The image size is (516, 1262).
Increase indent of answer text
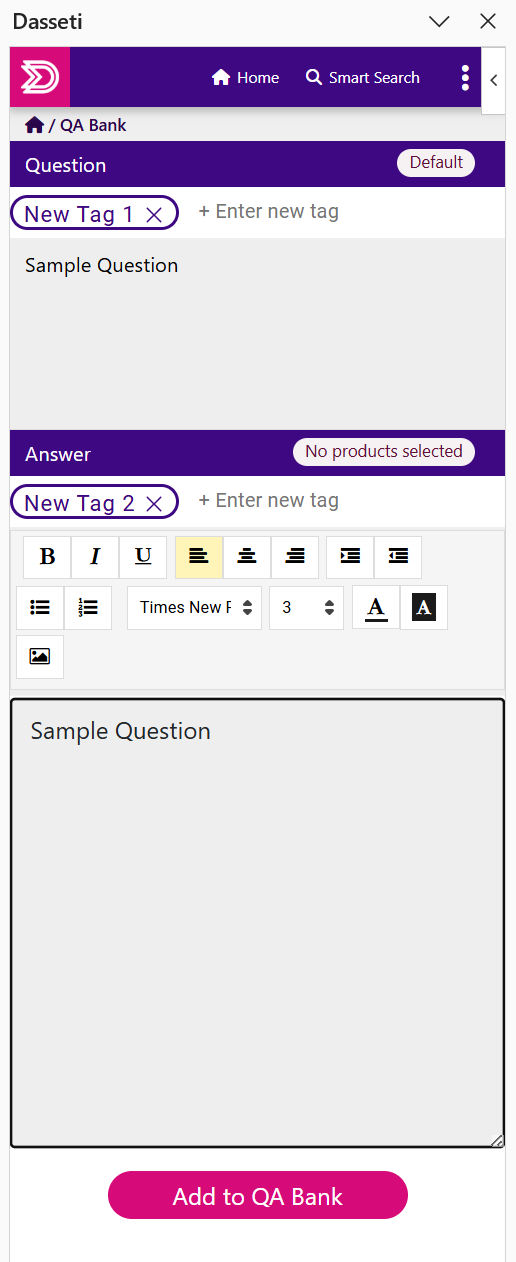tap(350, 558)
